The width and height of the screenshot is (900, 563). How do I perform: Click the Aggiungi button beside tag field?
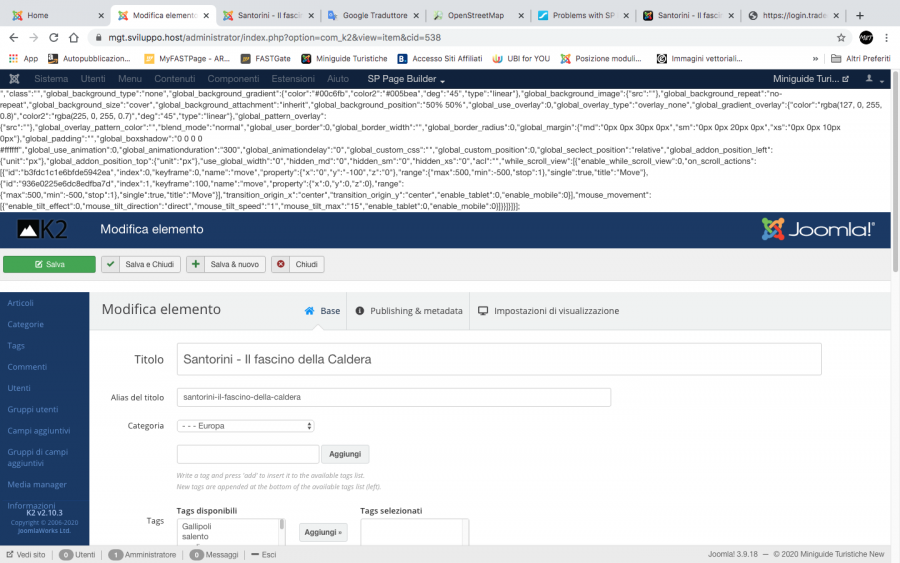(x=345, y=454)
